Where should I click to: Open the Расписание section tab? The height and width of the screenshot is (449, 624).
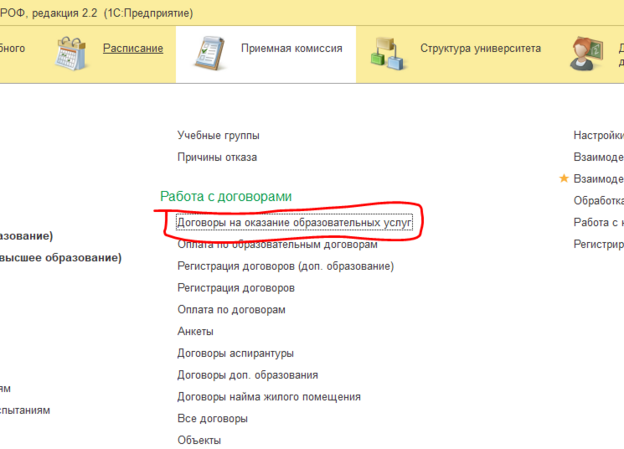(x=132, y=48)
